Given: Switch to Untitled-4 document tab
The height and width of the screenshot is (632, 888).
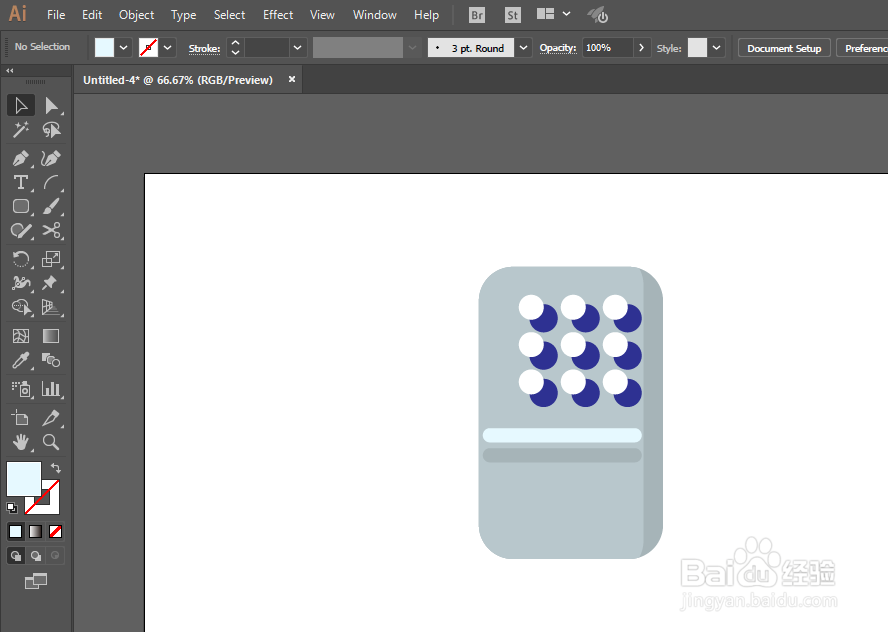Looking at the screenshot, I should point(178,80).
